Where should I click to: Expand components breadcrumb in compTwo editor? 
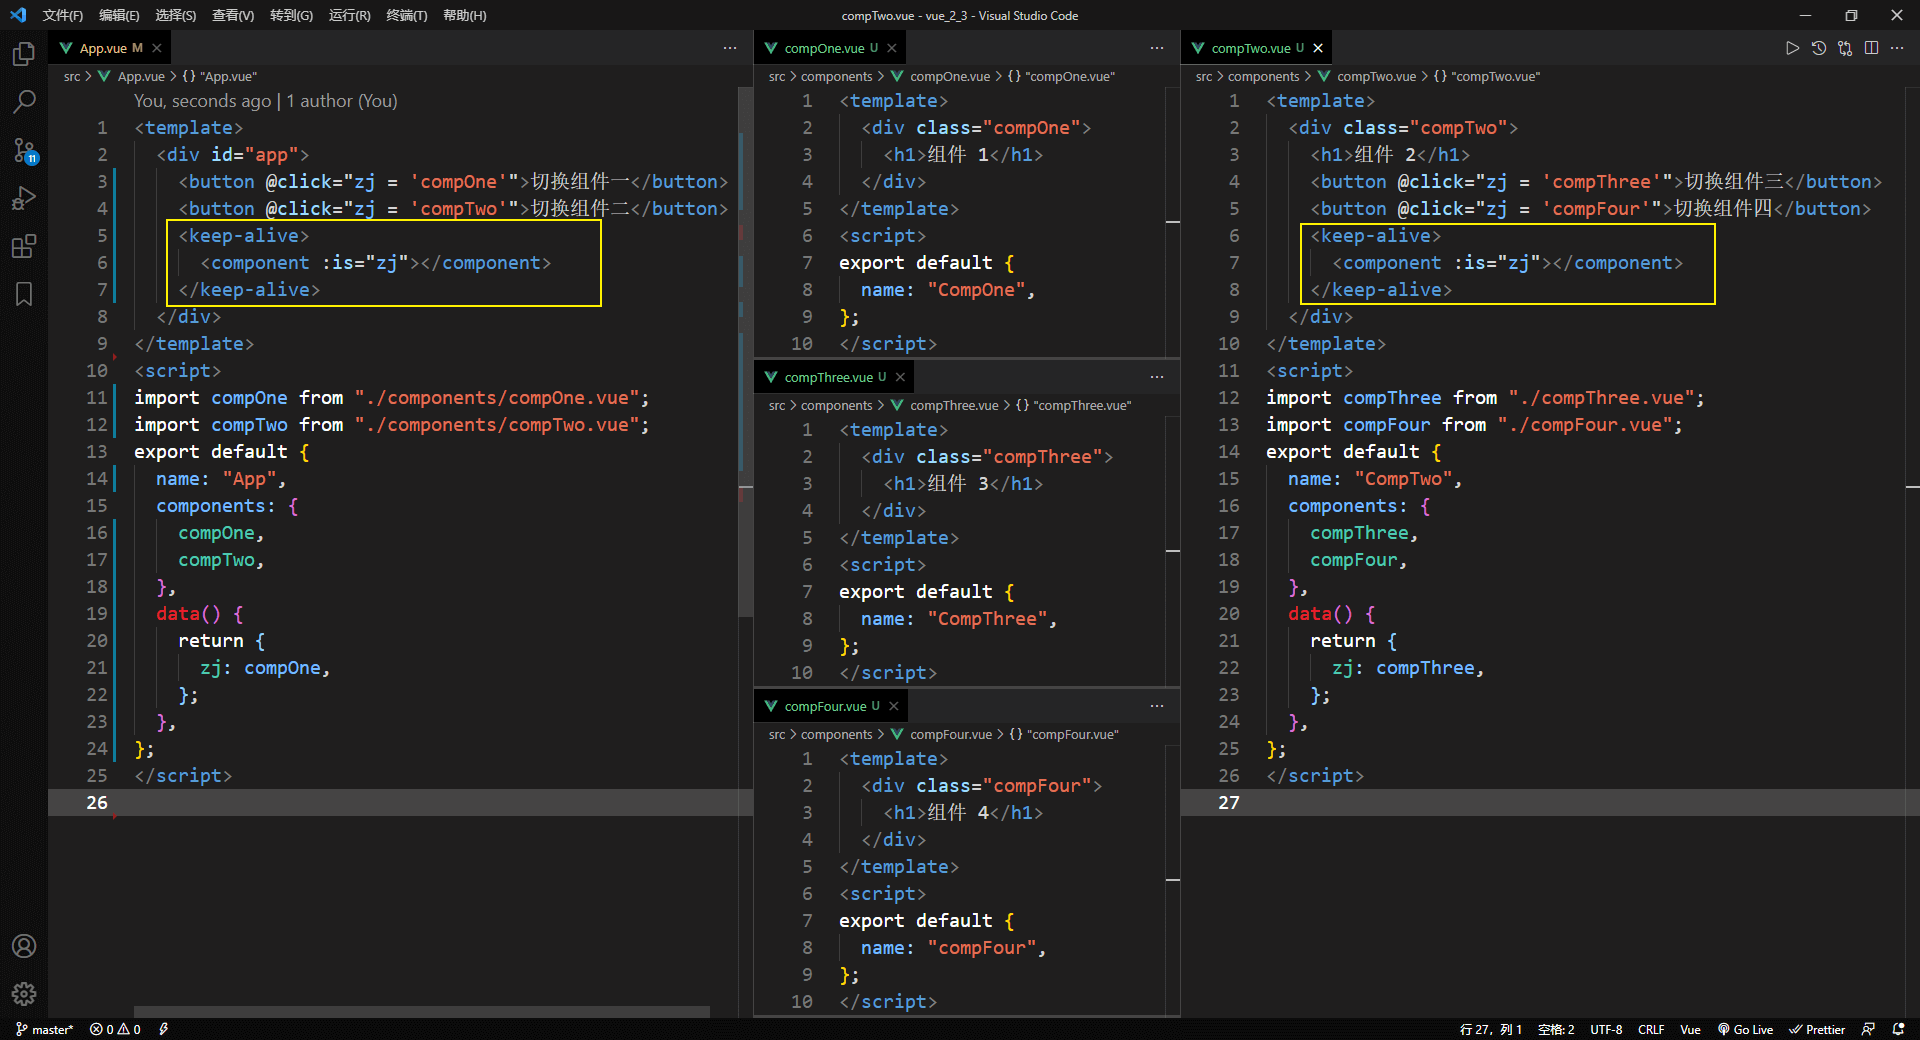1264,76
